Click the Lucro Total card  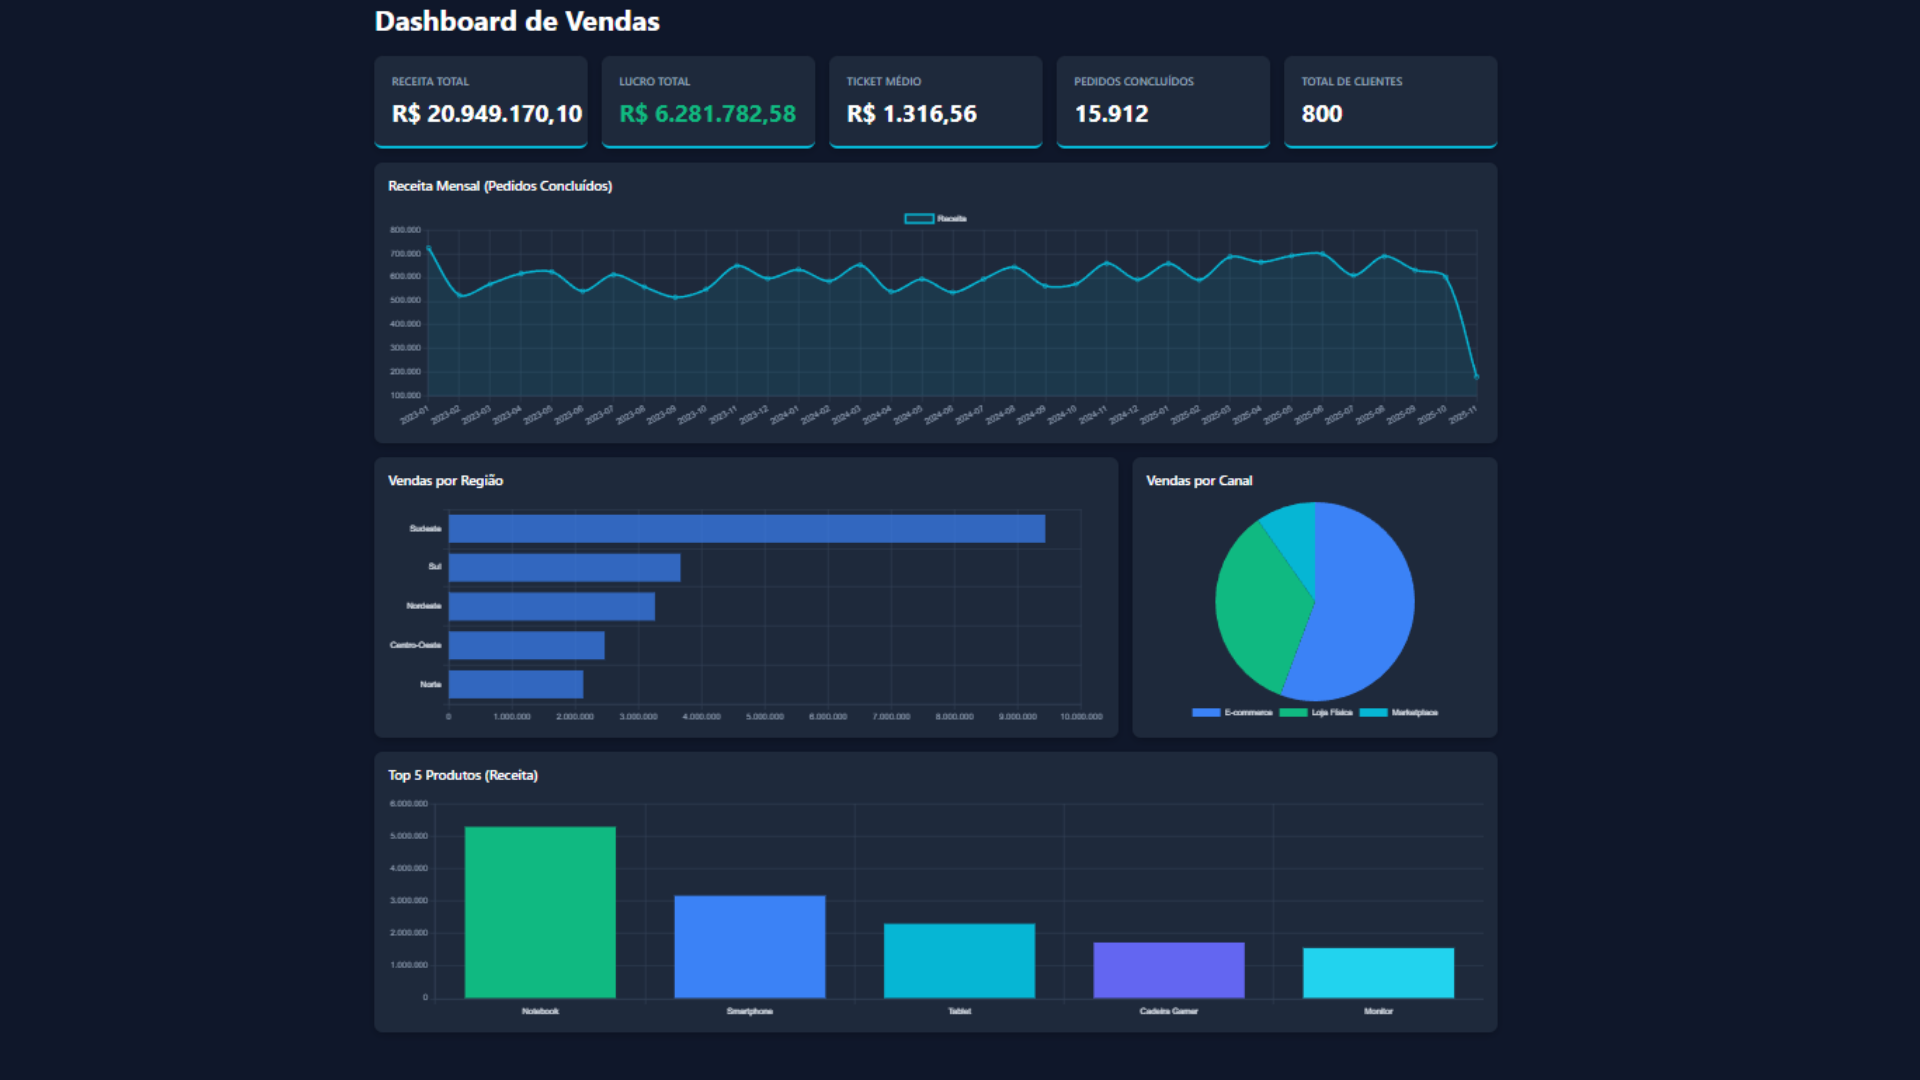[707, 101]
